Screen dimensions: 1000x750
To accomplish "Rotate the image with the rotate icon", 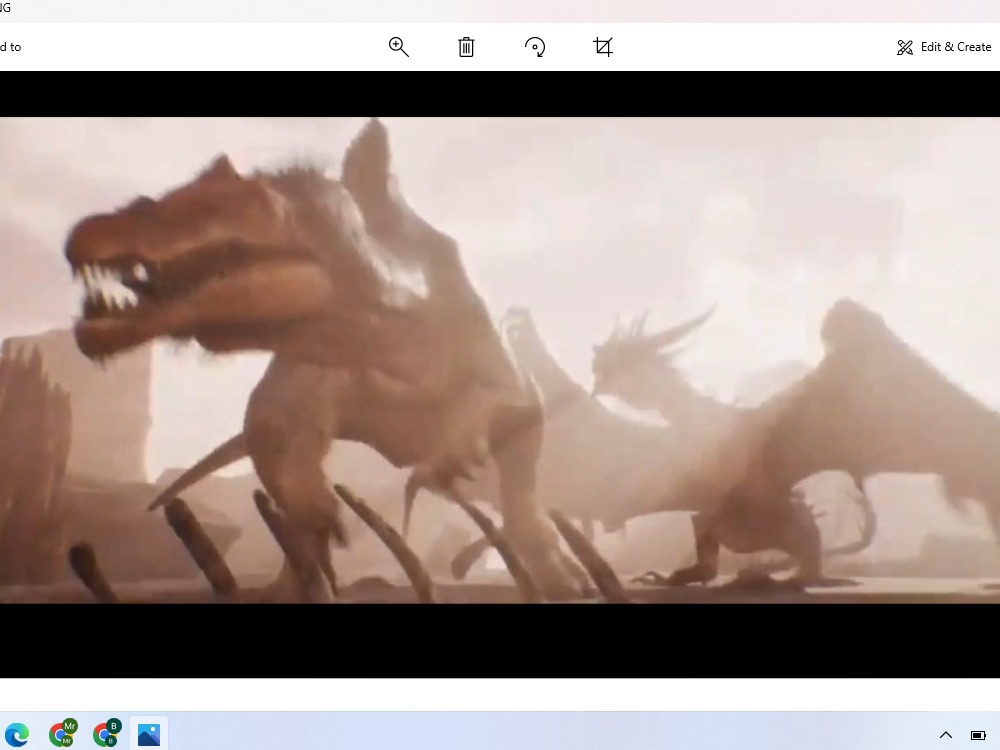I will (x=534, y=47).
